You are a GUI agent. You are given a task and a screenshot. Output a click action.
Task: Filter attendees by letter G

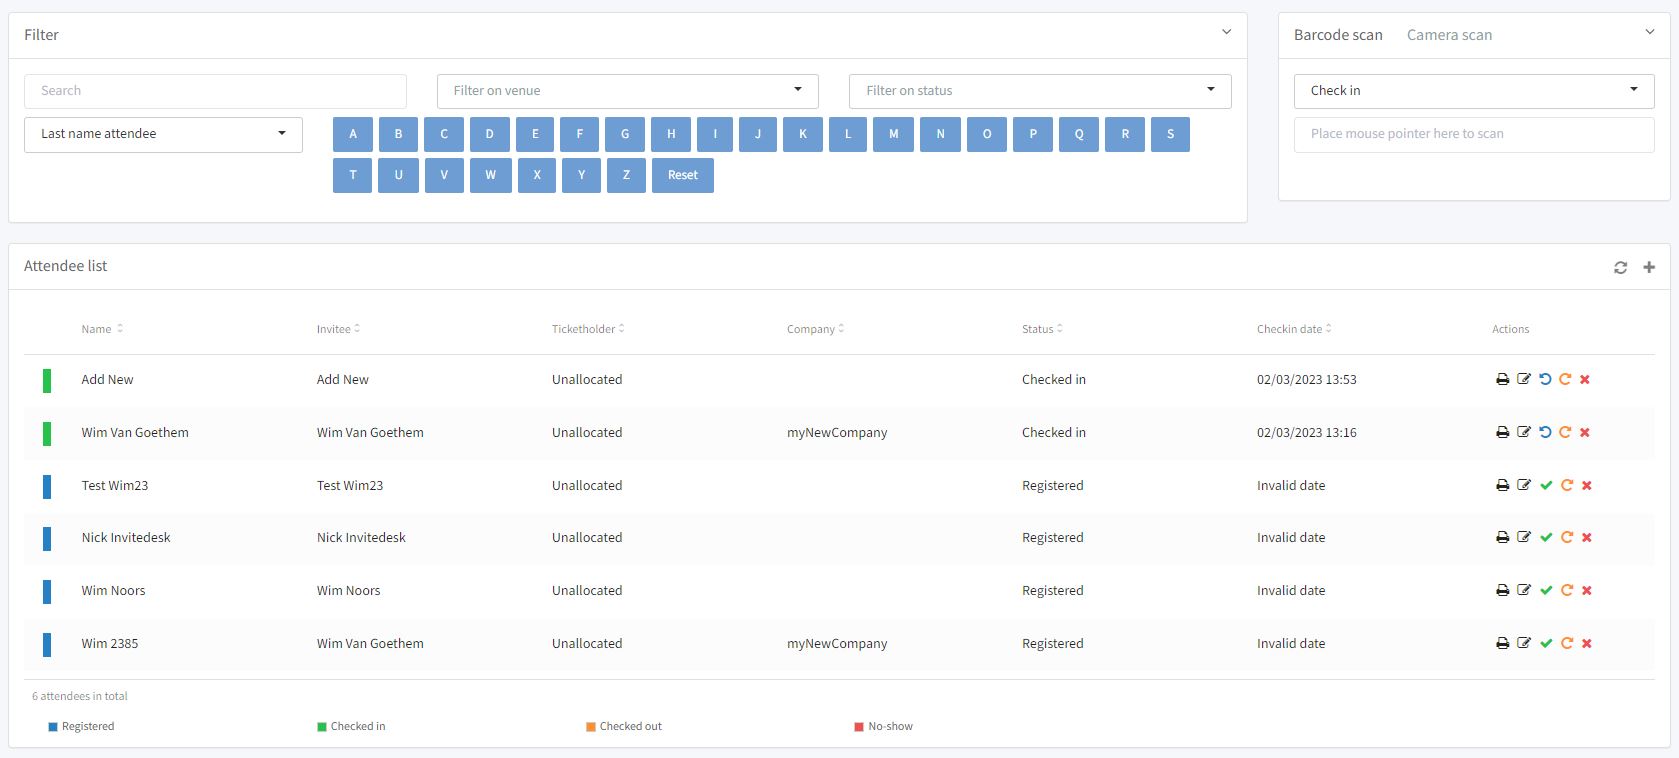click(x=625, y=134)
